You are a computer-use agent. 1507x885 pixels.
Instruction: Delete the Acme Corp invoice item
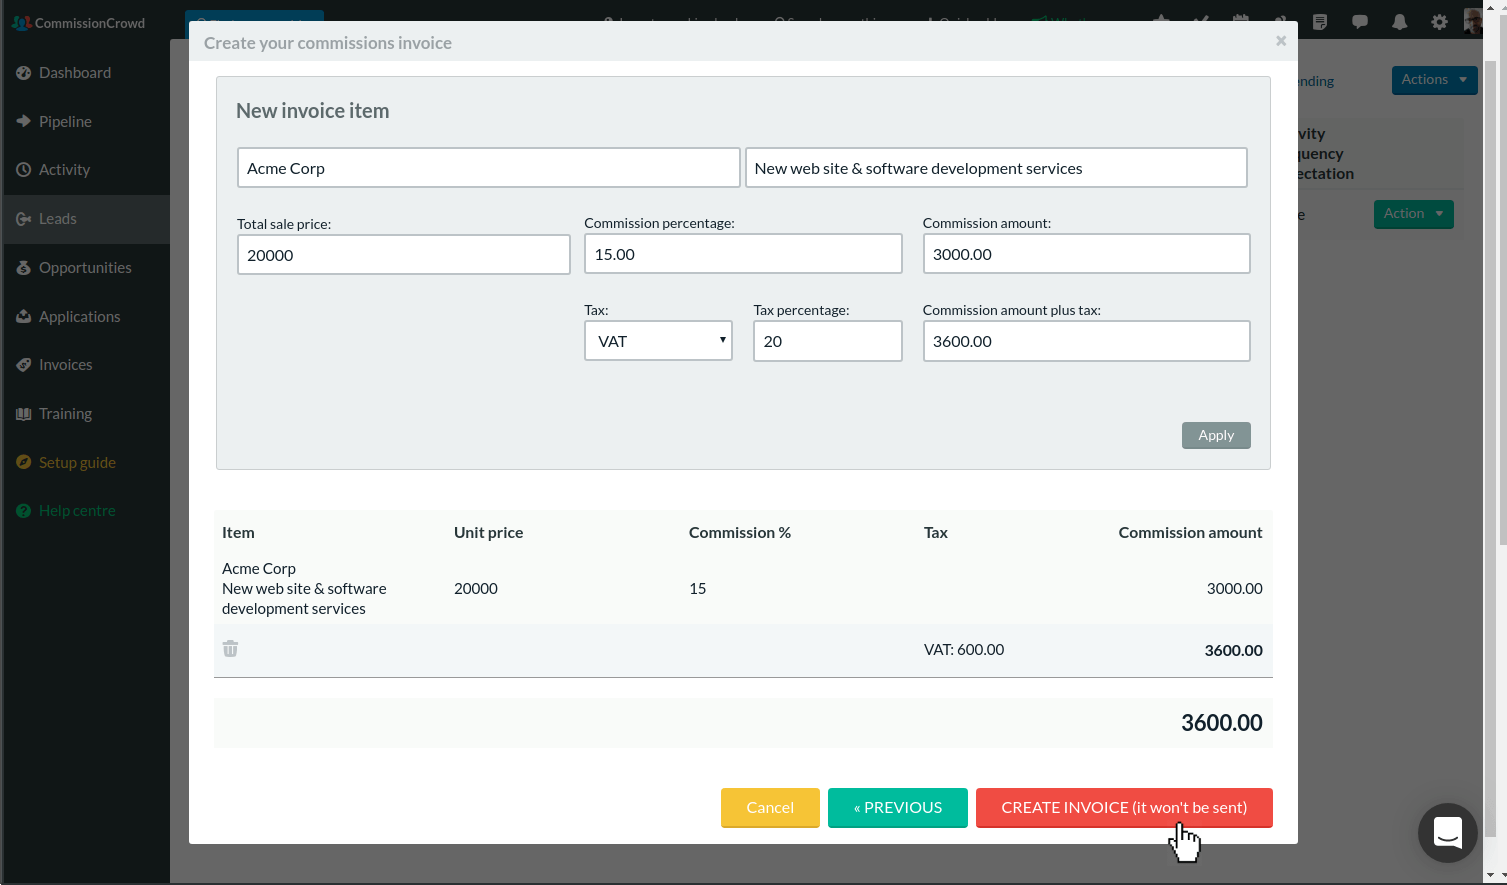coord(230,649)
